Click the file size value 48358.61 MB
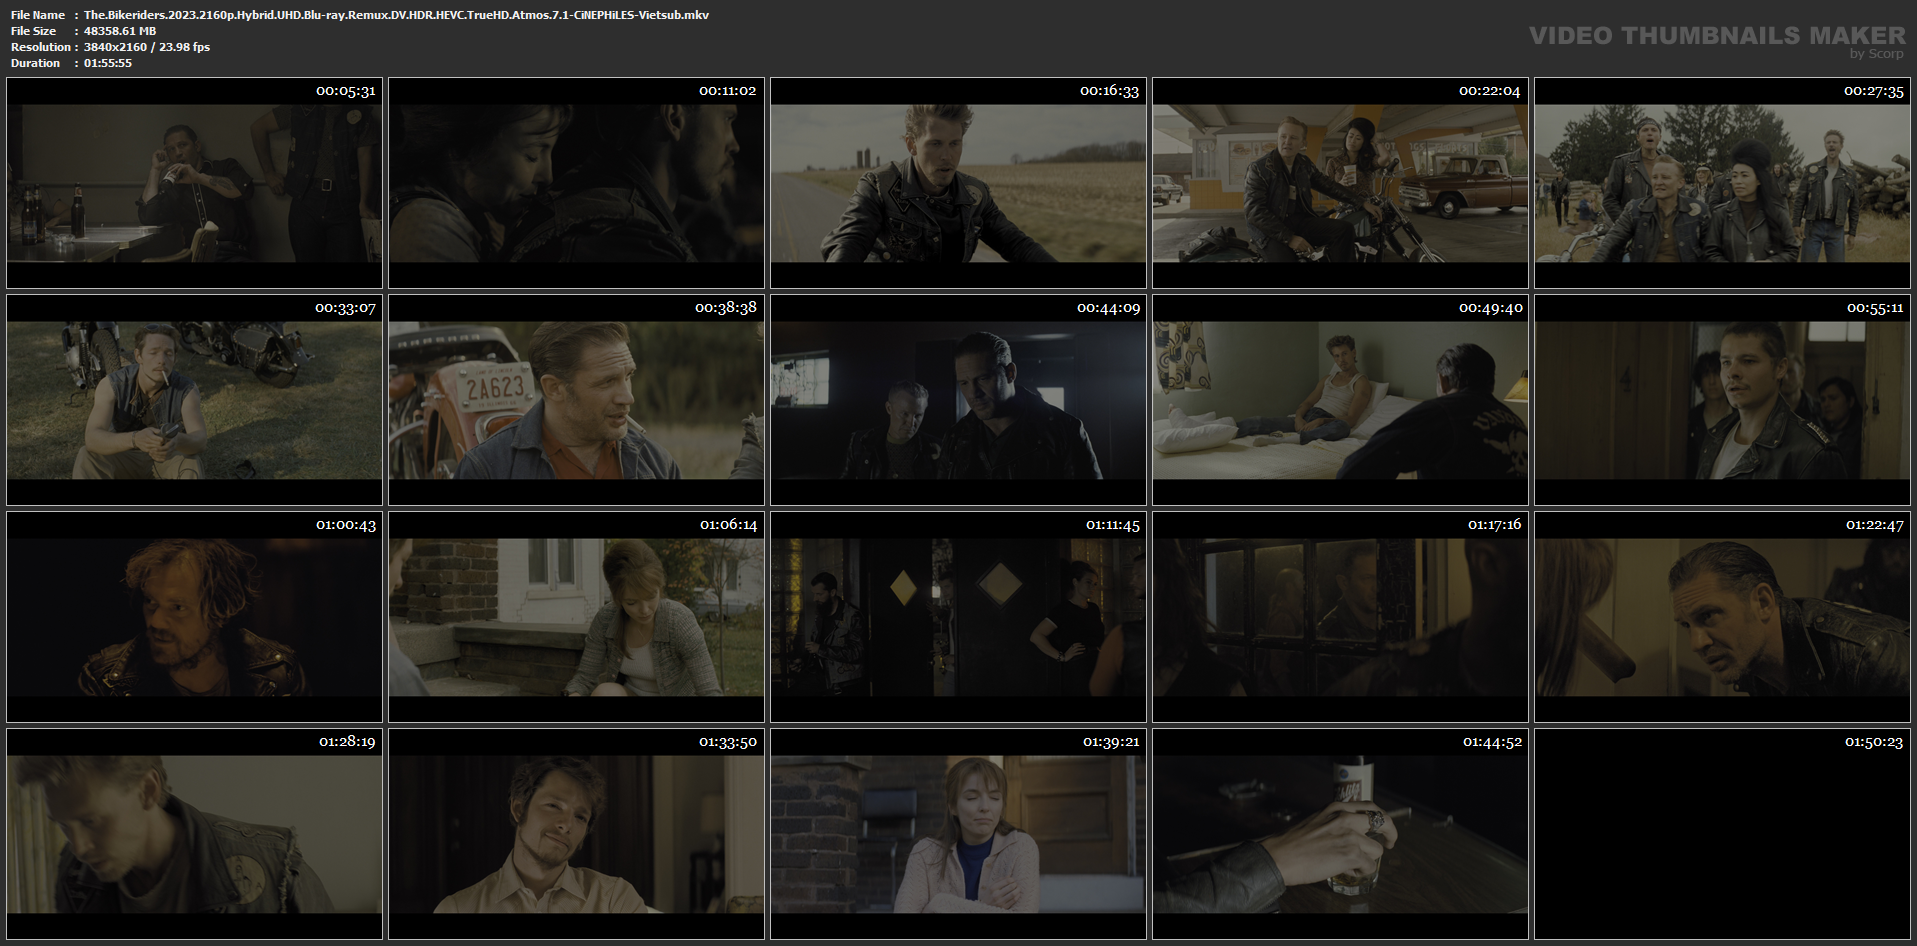Image resolution: width=1917 pixels, height=946 pixels. tap(120, 31)
